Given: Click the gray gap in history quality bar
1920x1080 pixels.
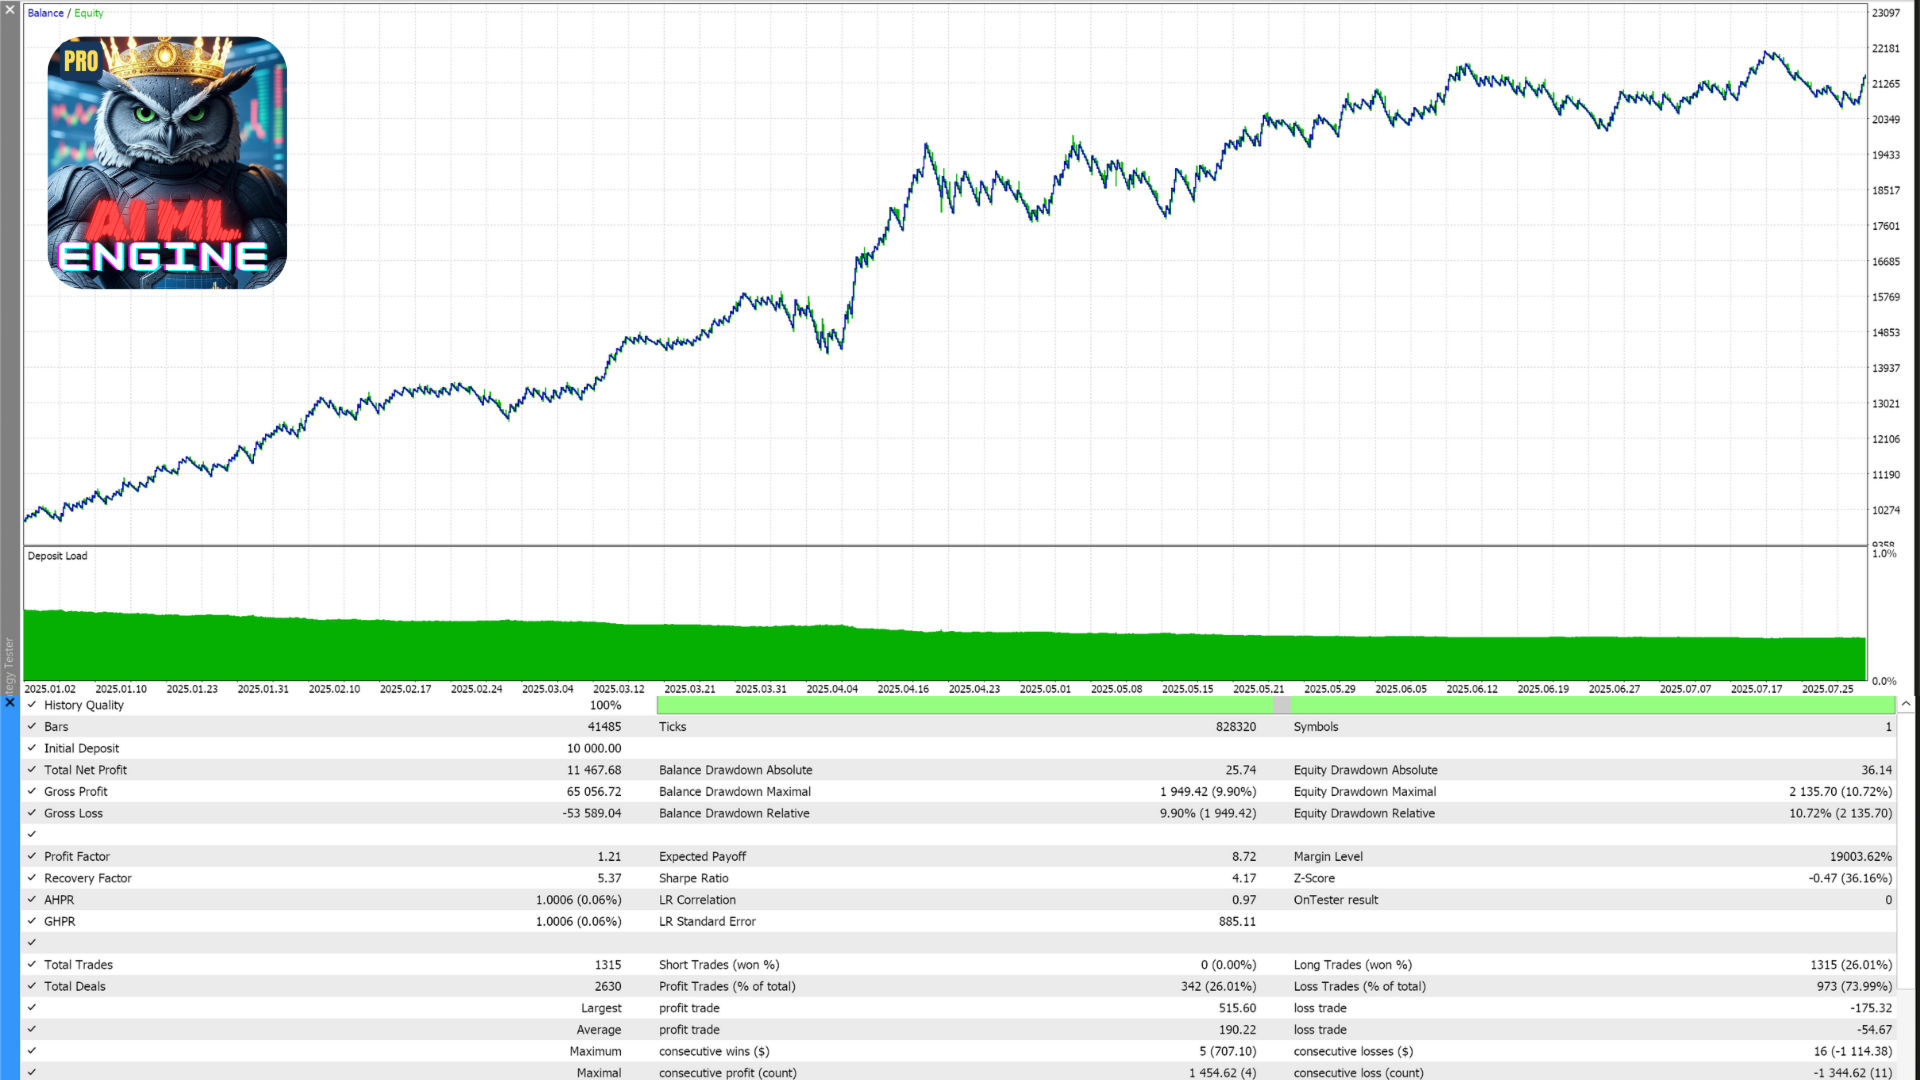Looking at the screenshot, I should pos(1282,706).
